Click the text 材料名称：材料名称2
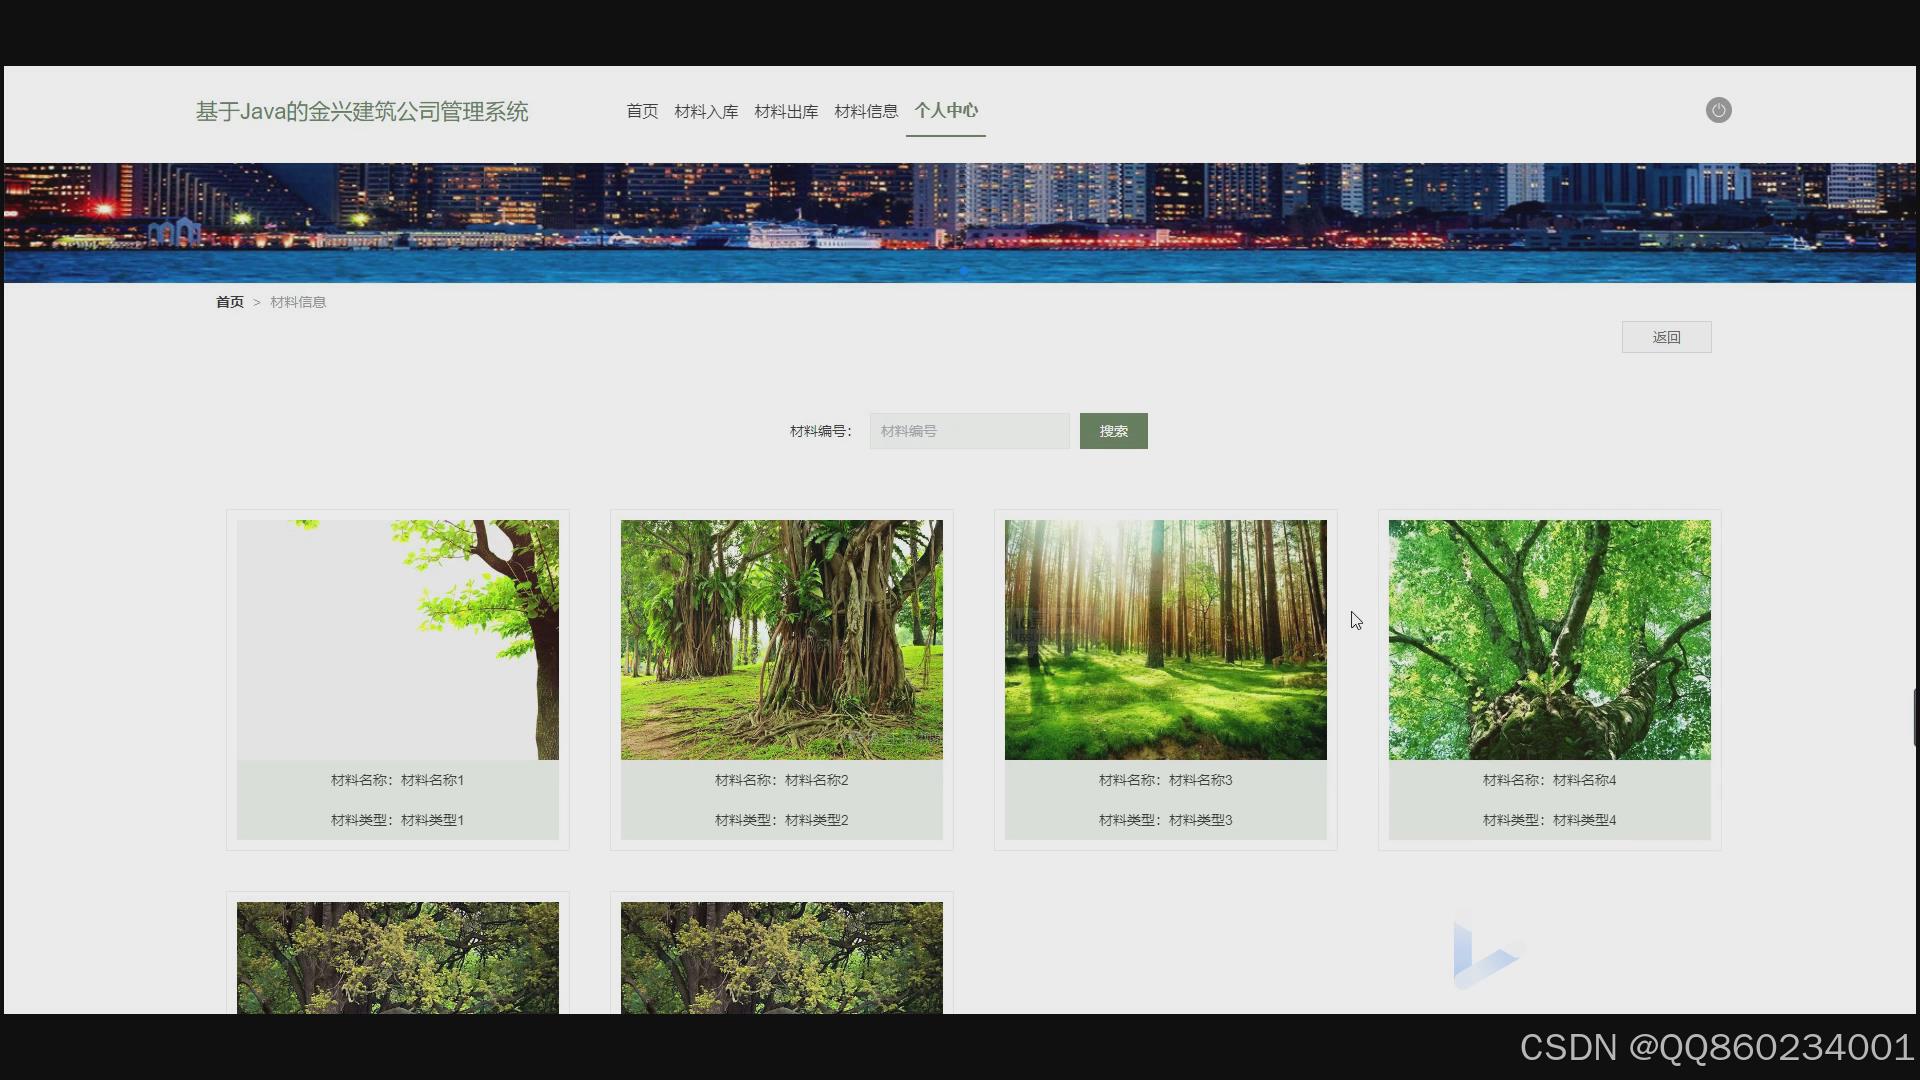Screen dimensions: 1920x1080 click(782, 780)
